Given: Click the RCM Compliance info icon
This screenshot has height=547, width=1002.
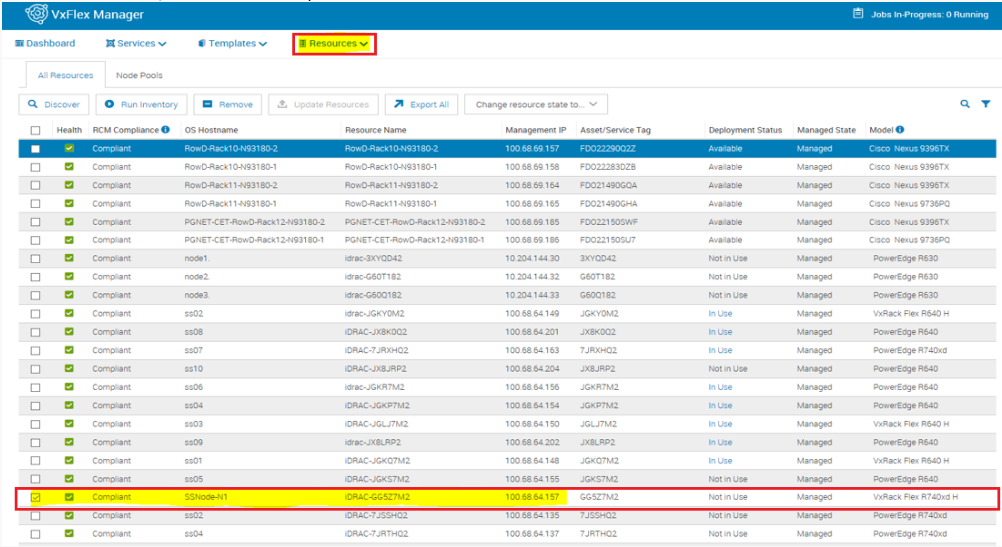Looking at the screenshot, I should coord(165,130).
